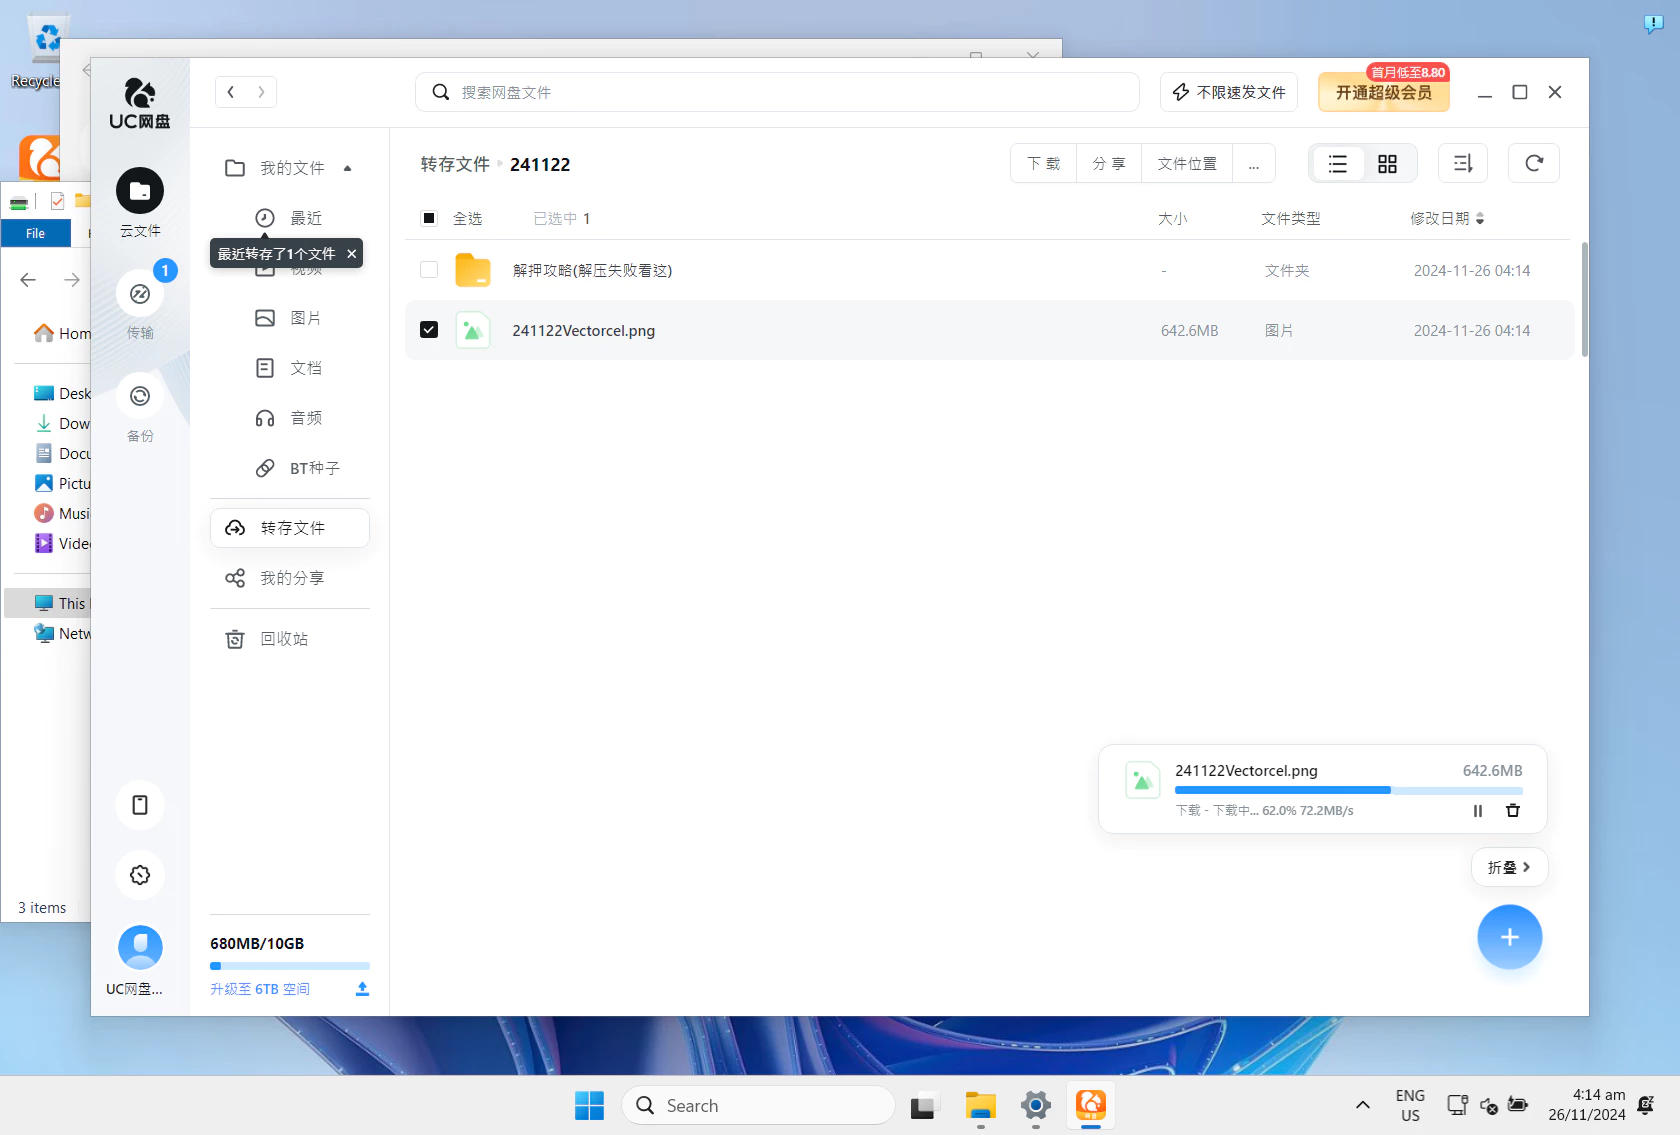1680x1135 pixels.
Task: Click the 大小 column header
Action: pyautogui.click(x=1173, y=218)
